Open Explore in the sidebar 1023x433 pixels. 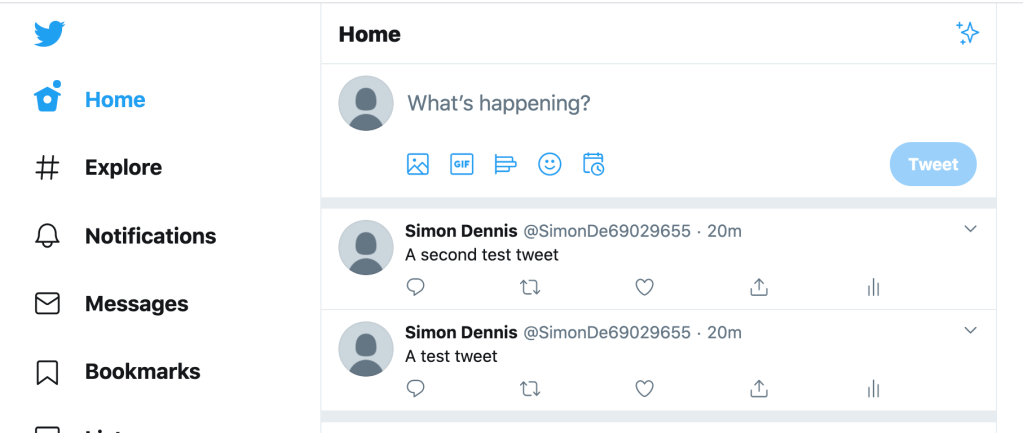pos(99,168)
